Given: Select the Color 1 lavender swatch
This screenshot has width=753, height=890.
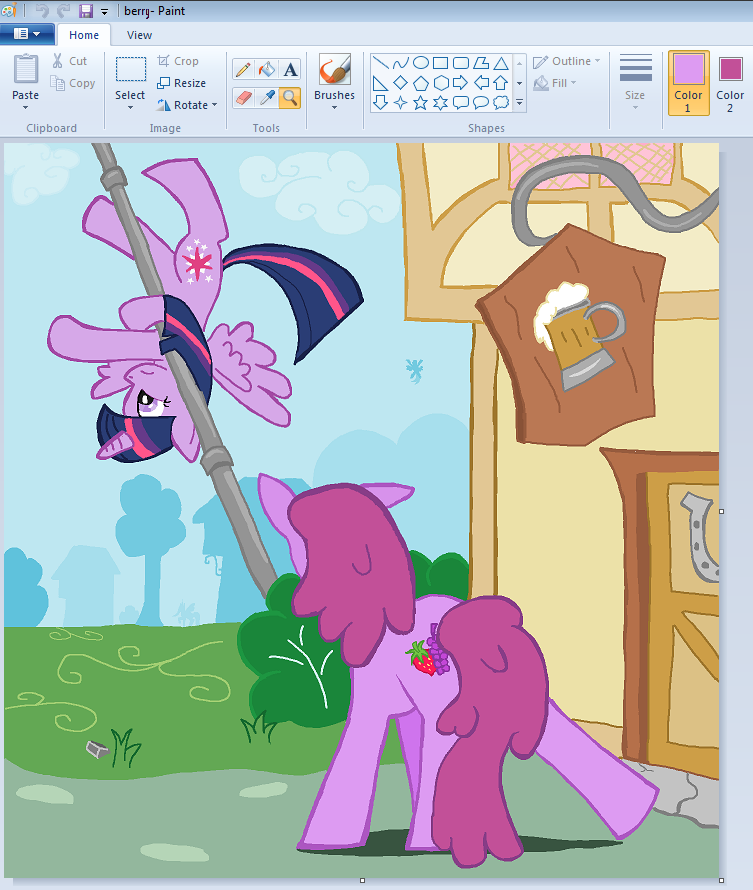Looking at the screenshot, I should [688, 83].
